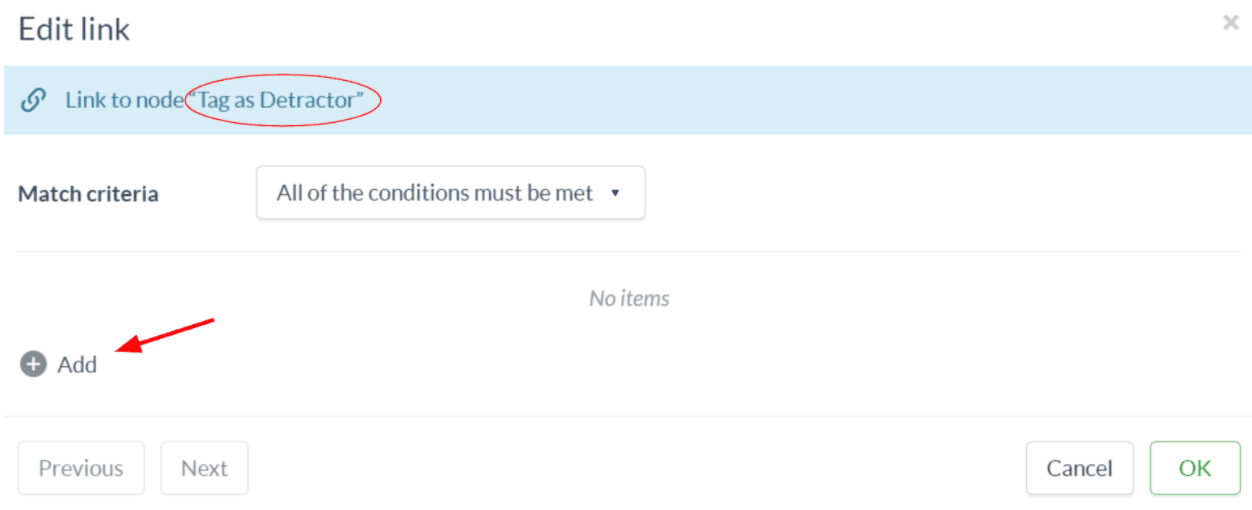This screenshot has width=1252, height=510.
Task: Advance with the Next button
Action: tap(204, 468)
